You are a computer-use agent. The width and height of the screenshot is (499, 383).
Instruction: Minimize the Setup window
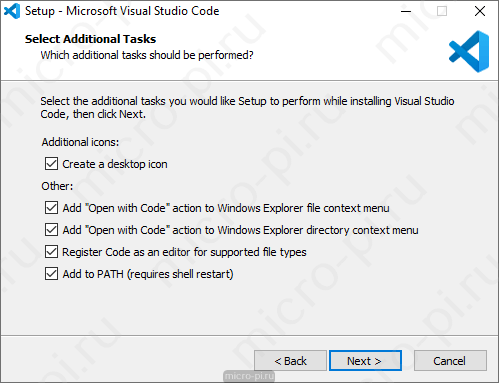[406, 11]
